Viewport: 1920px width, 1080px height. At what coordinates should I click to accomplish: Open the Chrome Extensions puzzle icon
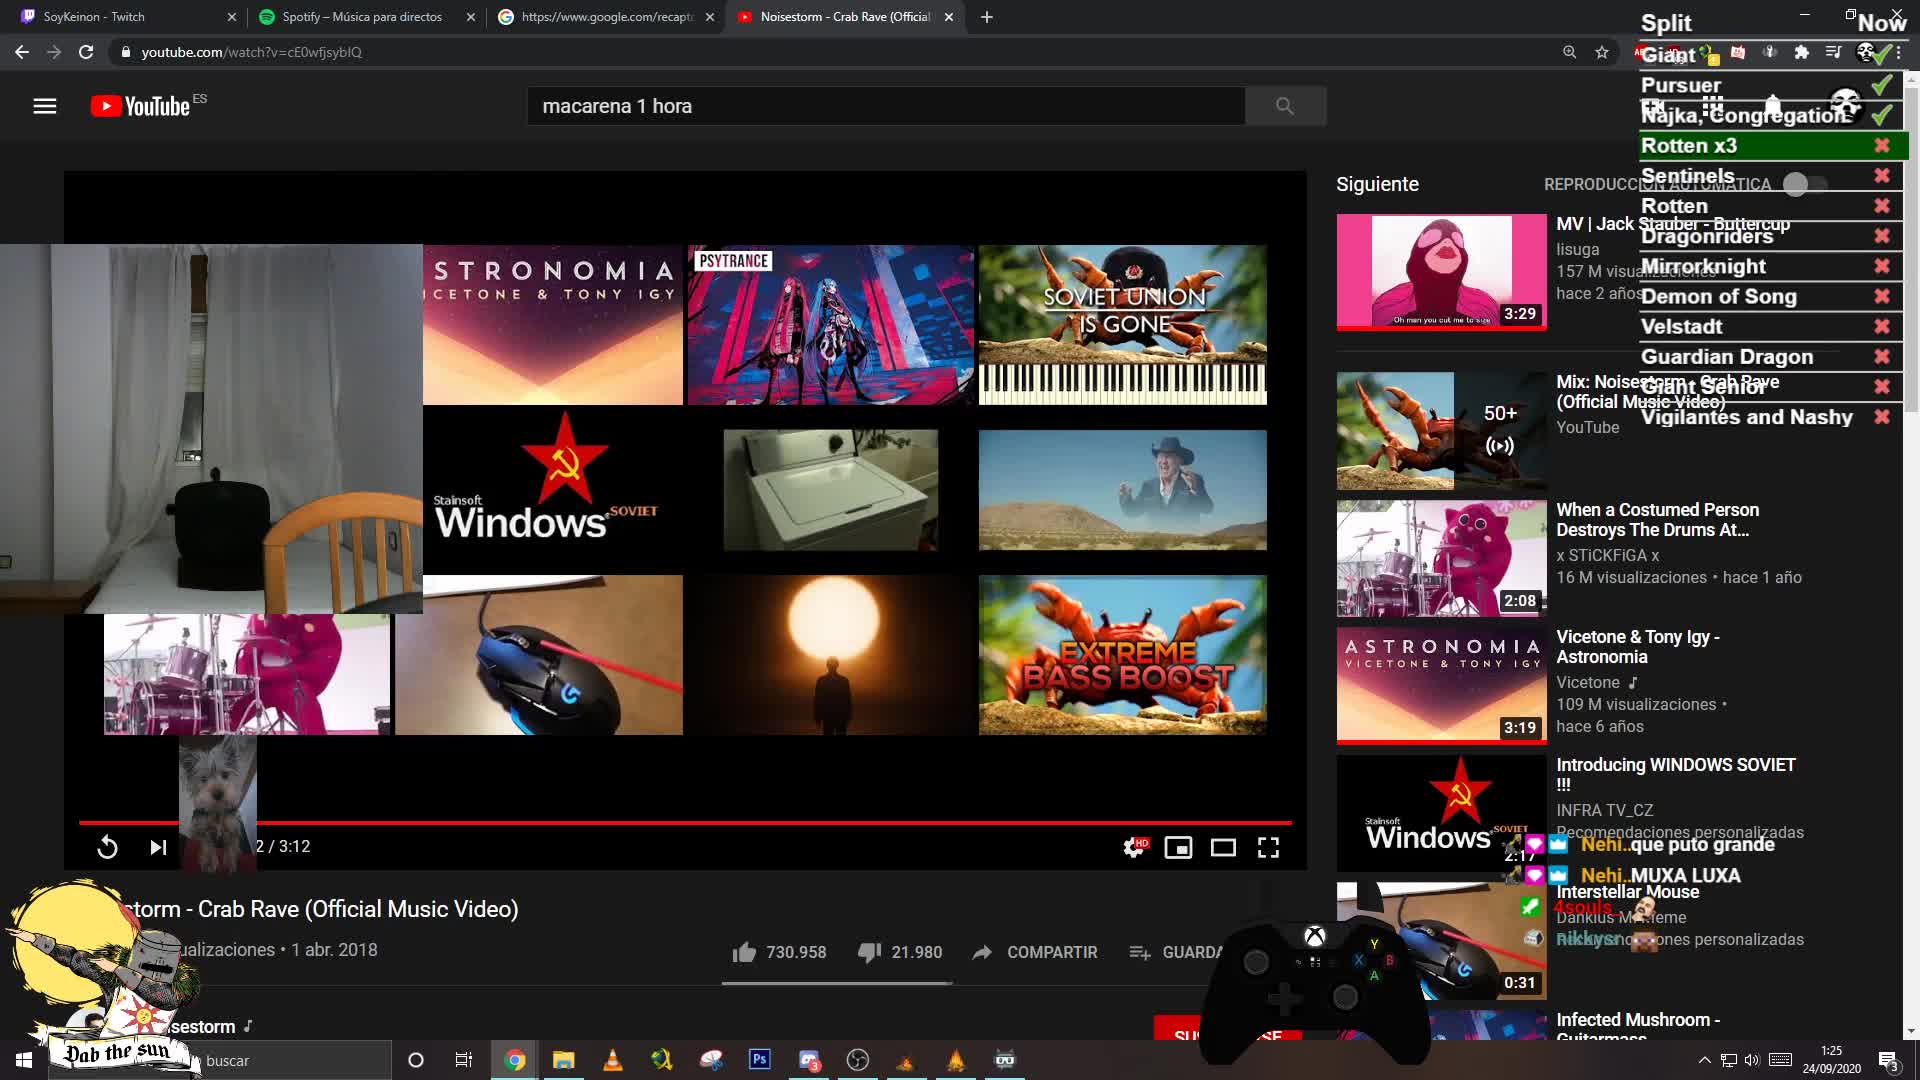point(1801,52)
